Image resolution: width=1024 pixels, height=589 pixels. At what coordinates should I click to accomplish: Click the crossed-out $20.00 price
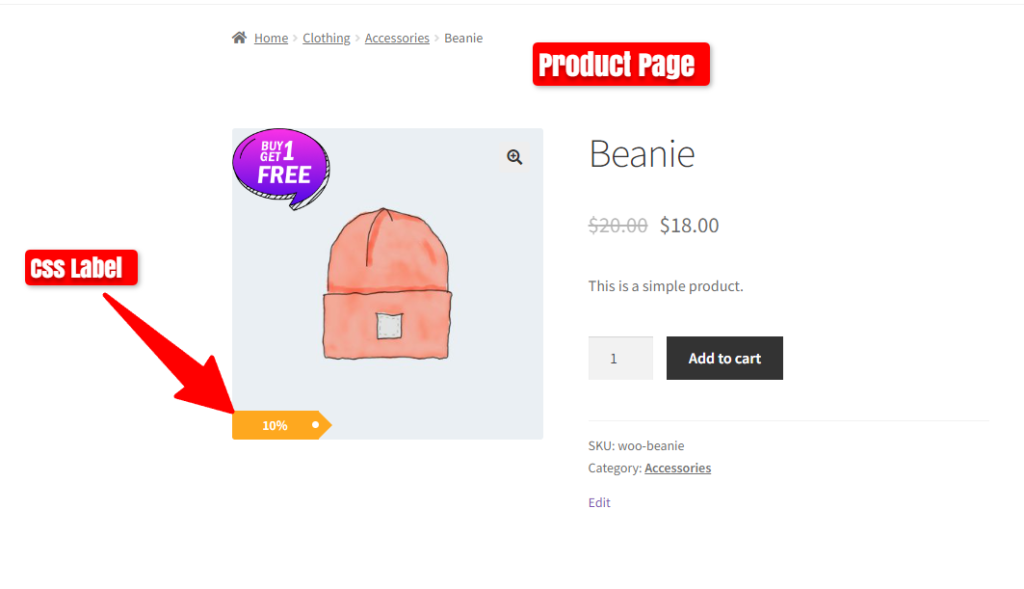617,225
